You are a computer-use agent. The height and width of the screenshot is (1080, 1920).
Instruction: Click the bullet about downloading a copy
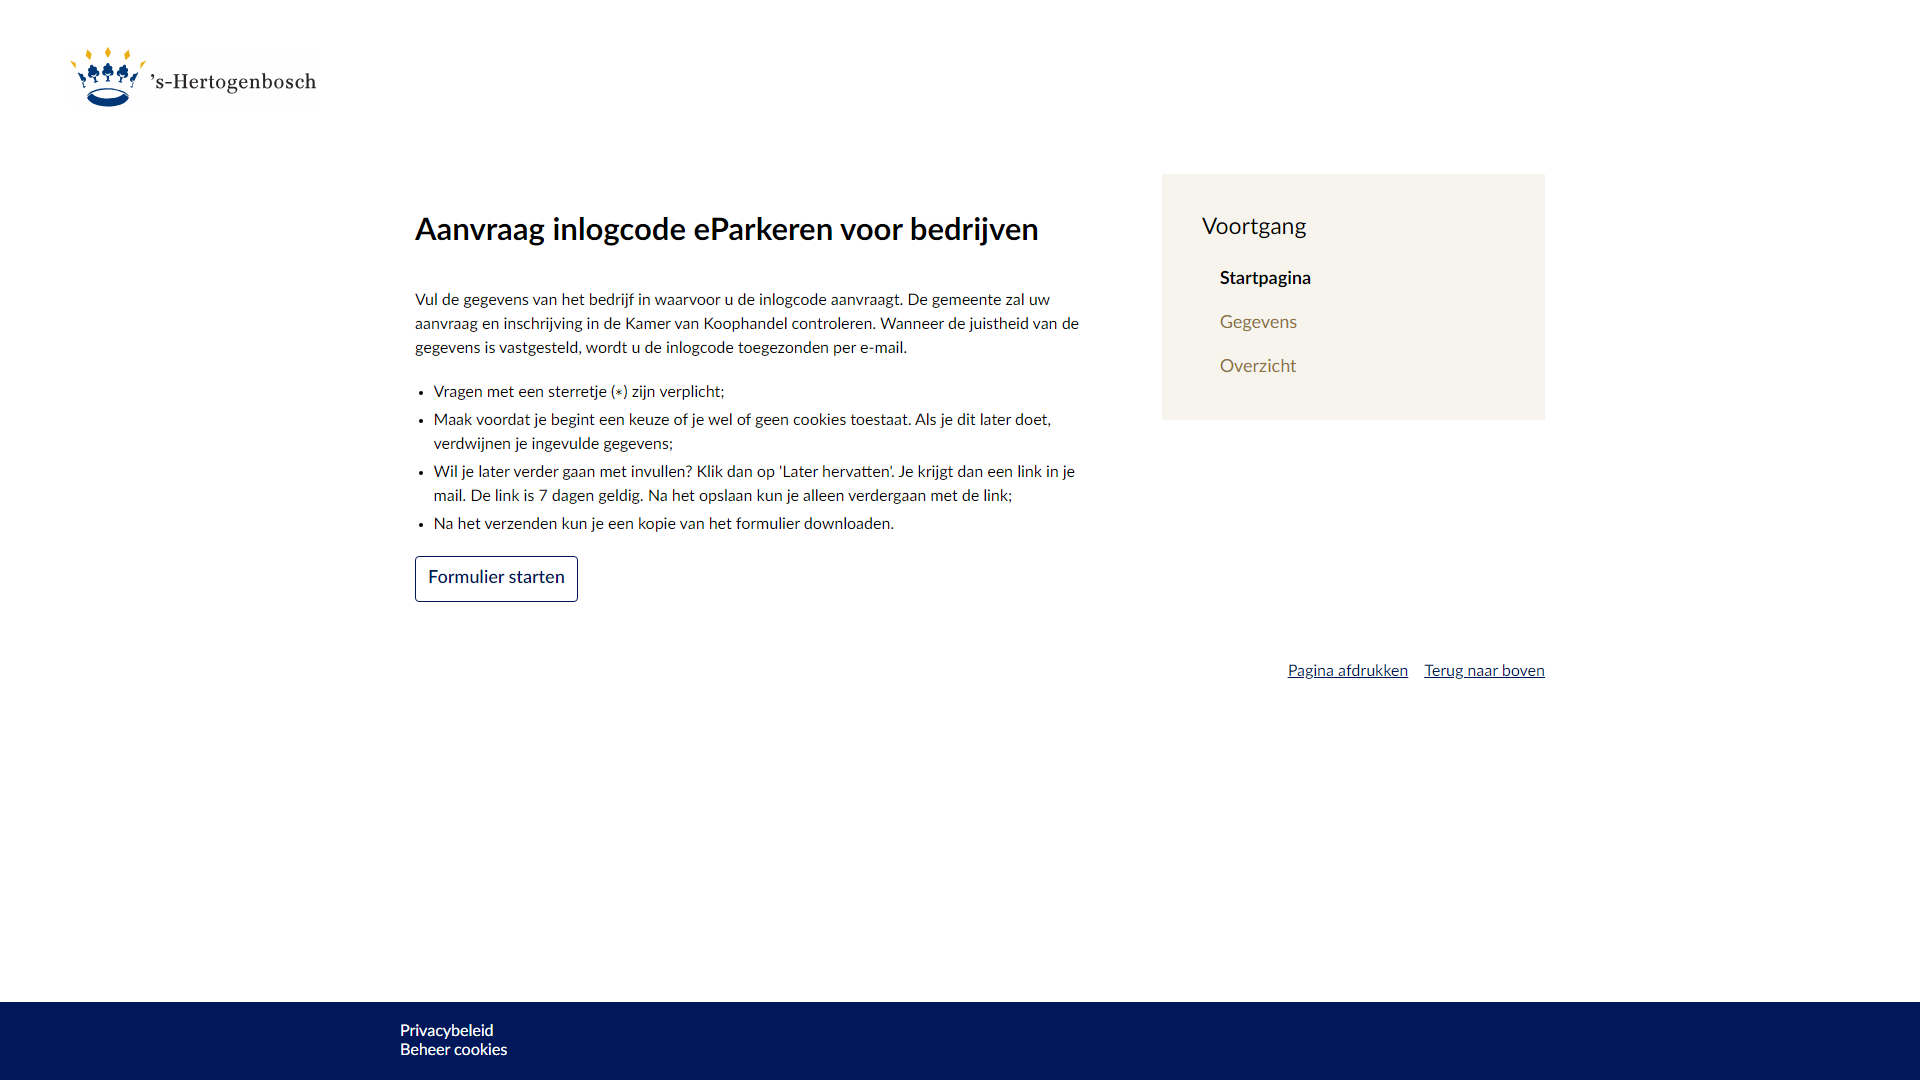coord(663,524)
